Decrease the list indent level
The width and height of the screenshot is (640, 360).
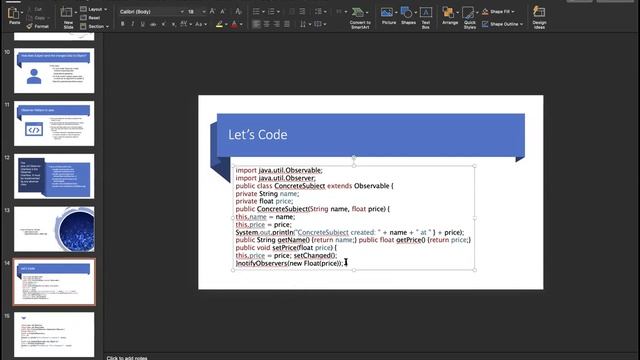[x=292, y=11]
